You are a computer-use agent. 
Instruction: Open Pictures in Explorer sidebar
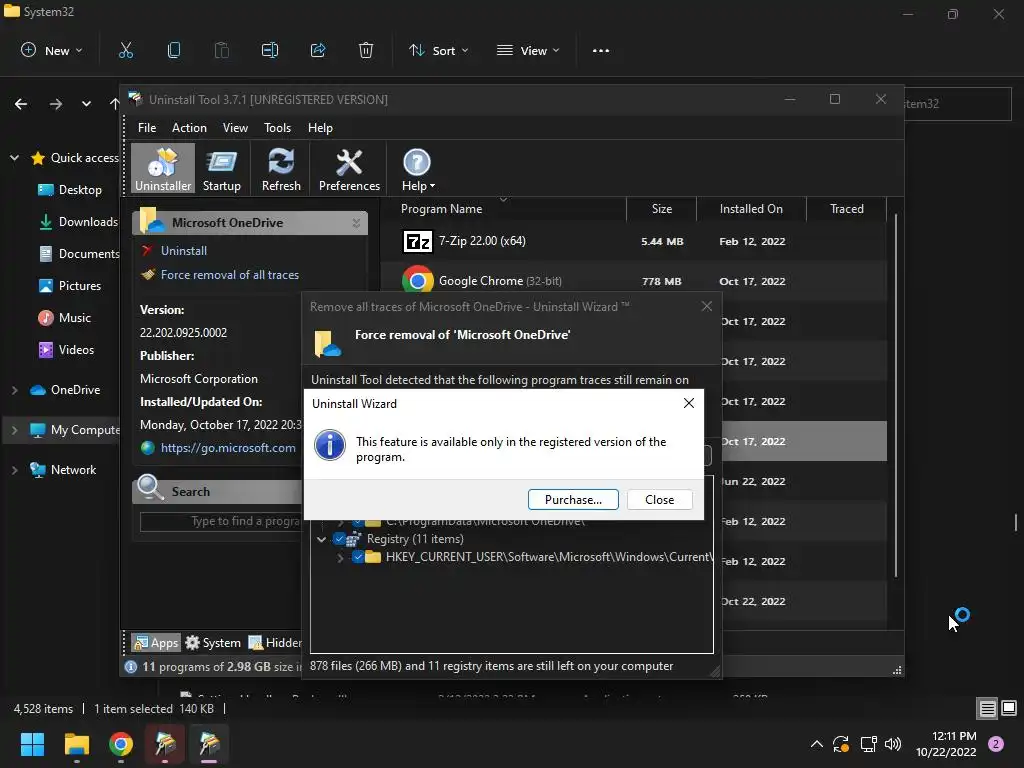coord(70,286)
